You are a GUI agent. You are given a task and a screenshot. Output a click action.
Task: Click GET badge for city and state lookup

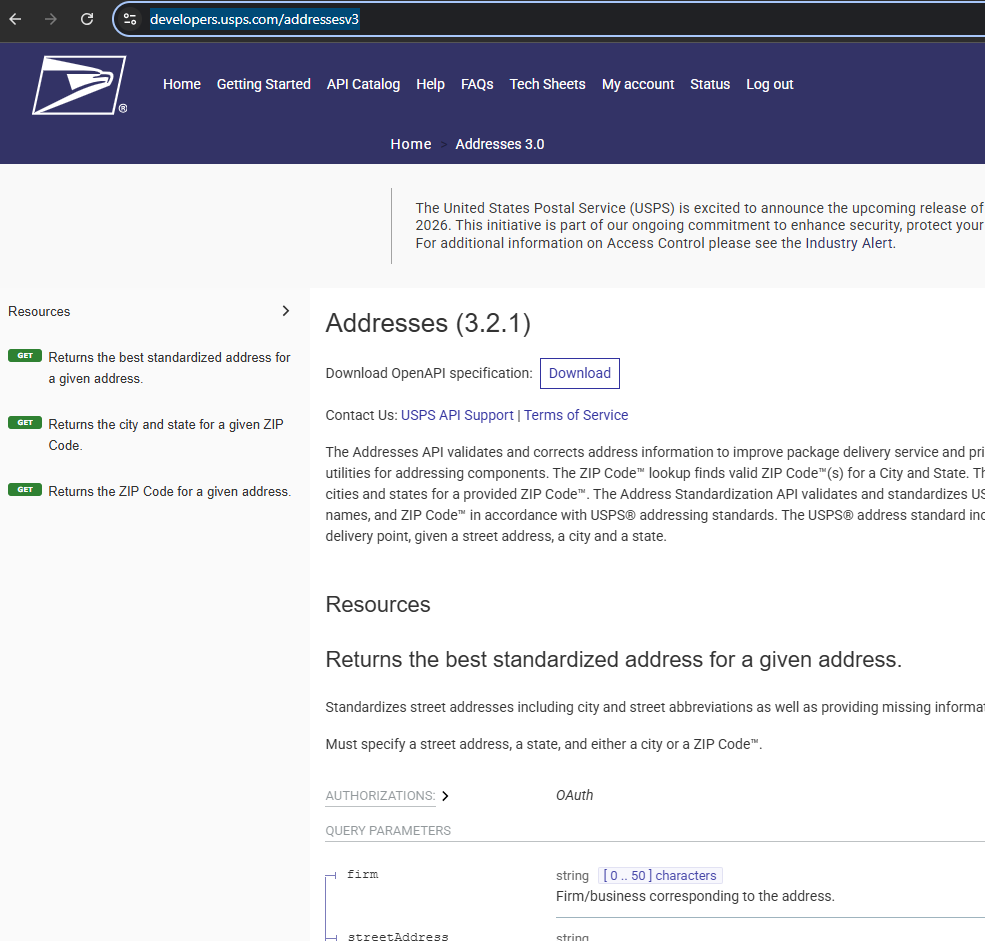pyautogui.click(x=25, y=423)
